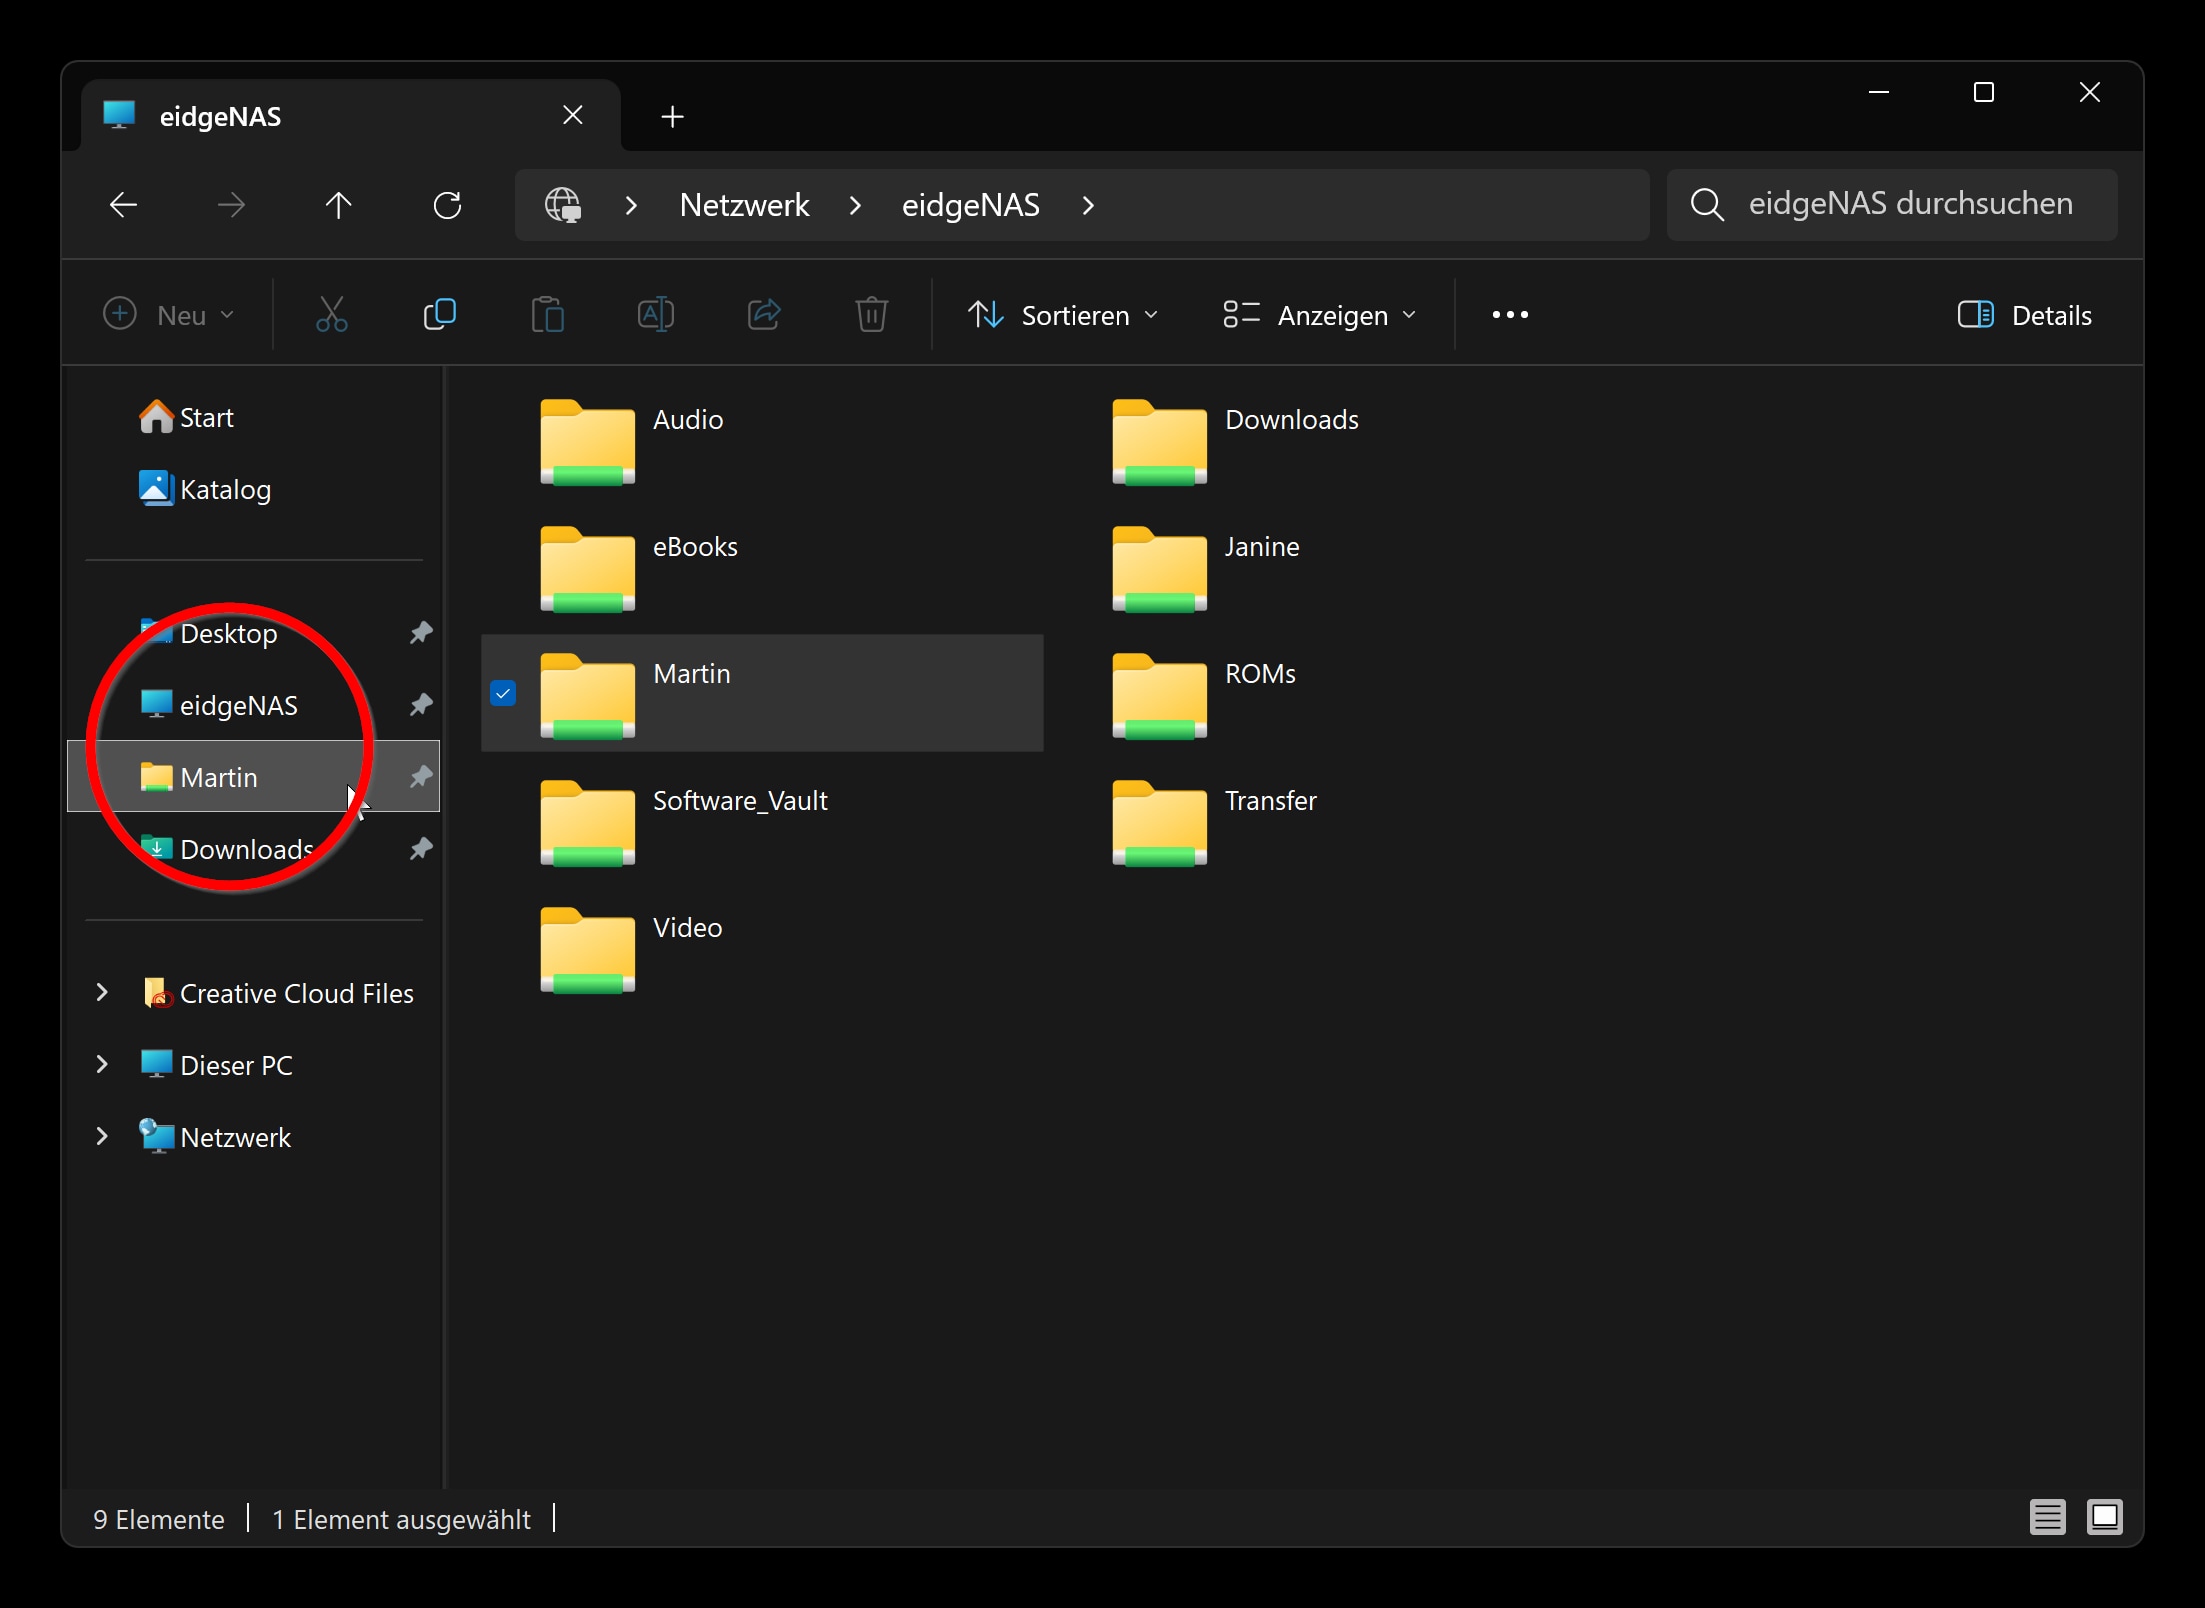Expand Dieser PC in the sidebar
The image size is (2205, 1608).
[102, 1065]
